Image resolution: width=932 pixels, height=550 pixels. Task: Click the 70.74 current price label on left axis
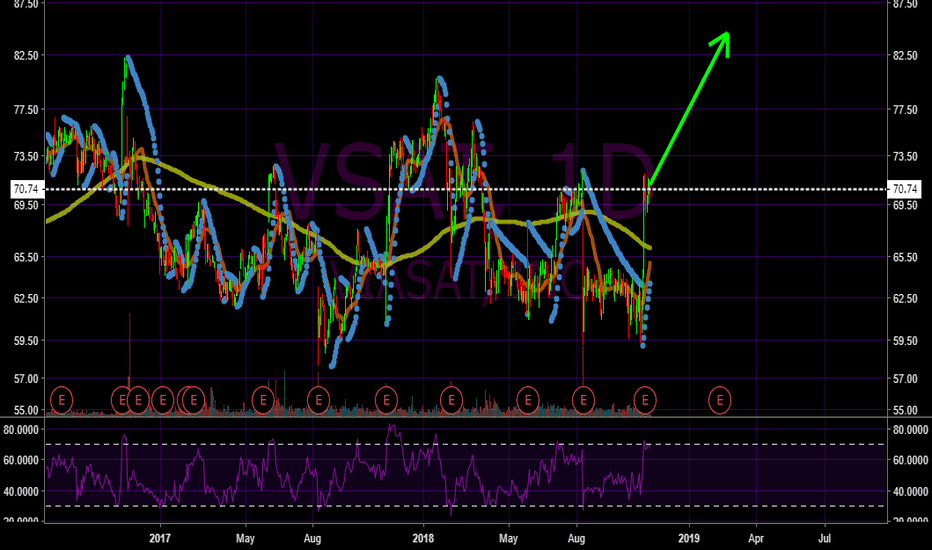coord(26,189)
